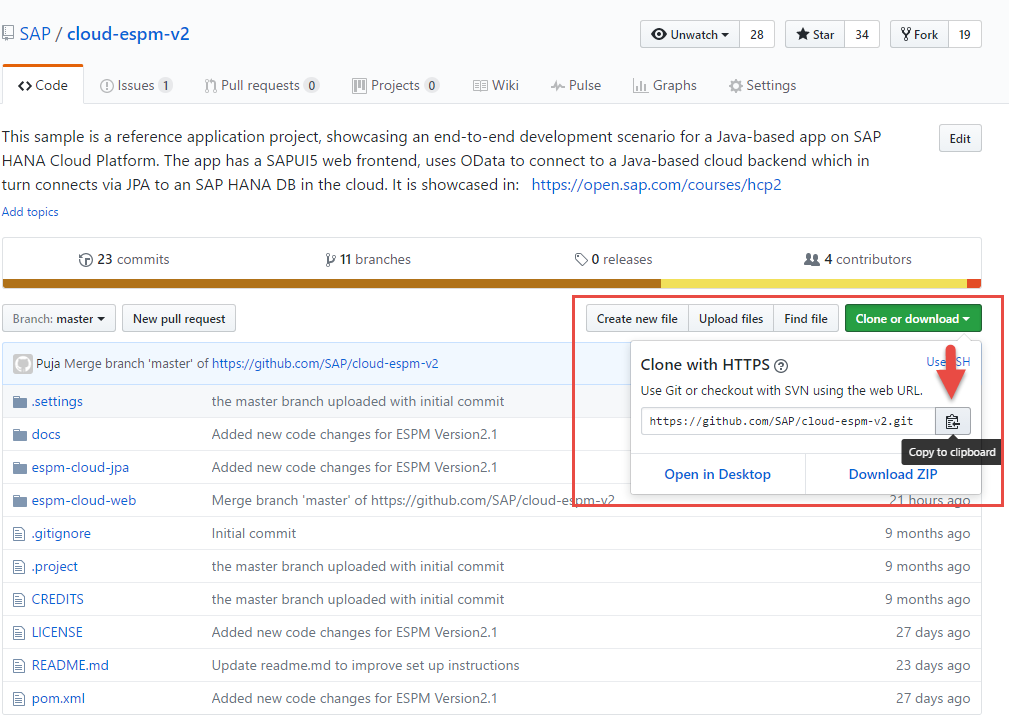
Task: Click the help question mark next to Clone with HTTPS
Action: pos(781,366)
